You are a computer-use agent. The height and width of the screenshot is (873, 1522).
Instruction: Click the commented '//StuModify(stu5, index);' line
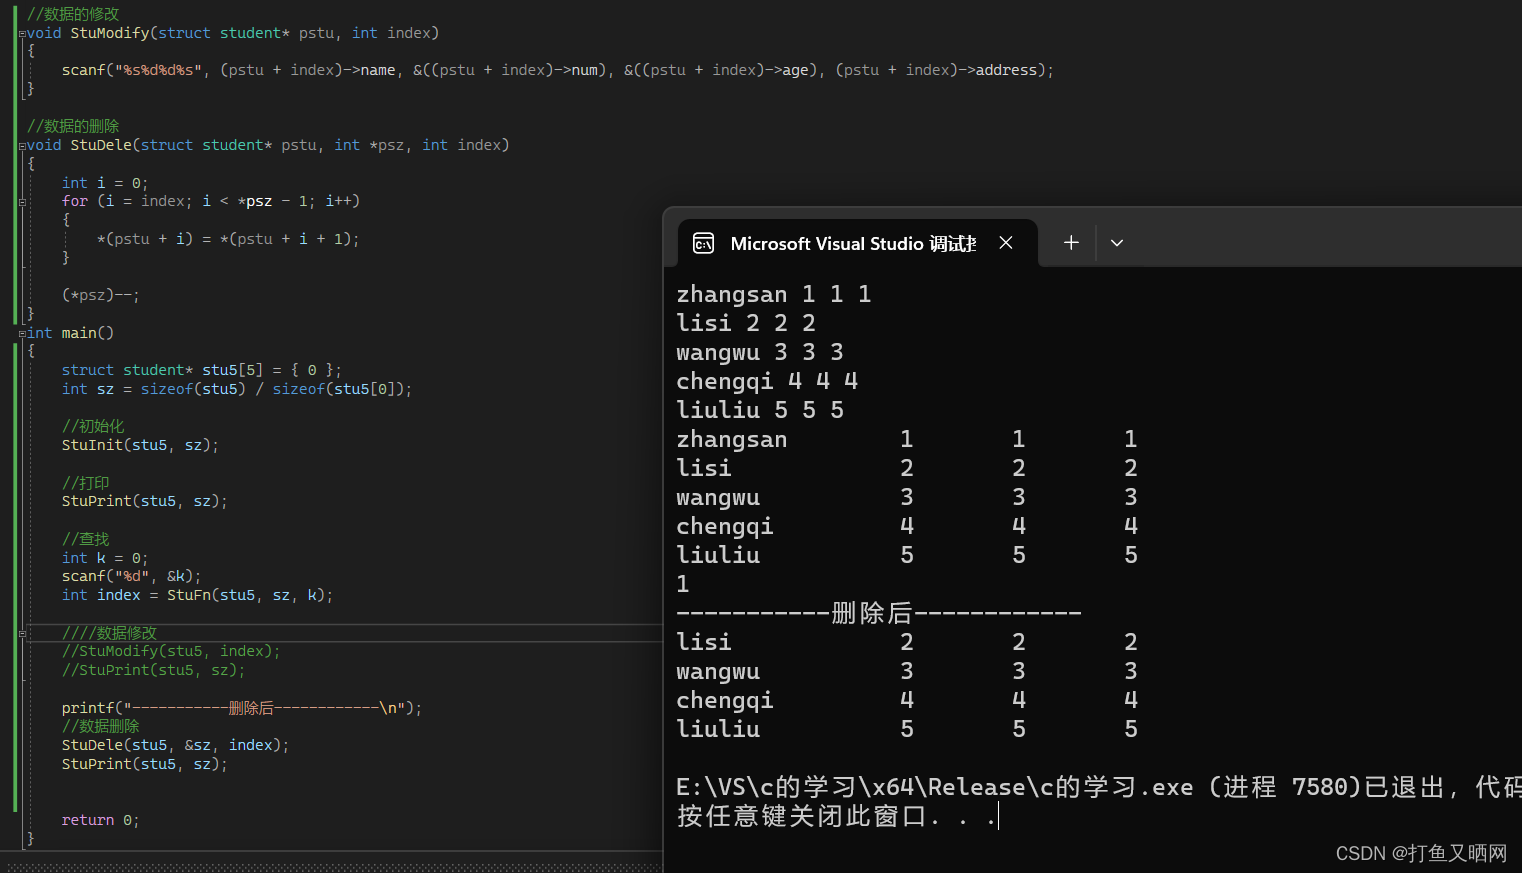(171, 651)
